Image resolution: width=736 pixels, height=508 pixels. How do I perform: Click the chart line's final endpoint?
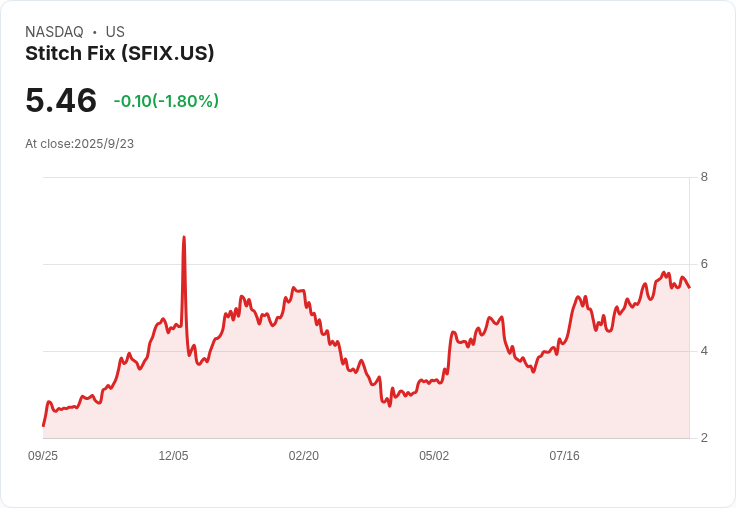coord(689,287)
